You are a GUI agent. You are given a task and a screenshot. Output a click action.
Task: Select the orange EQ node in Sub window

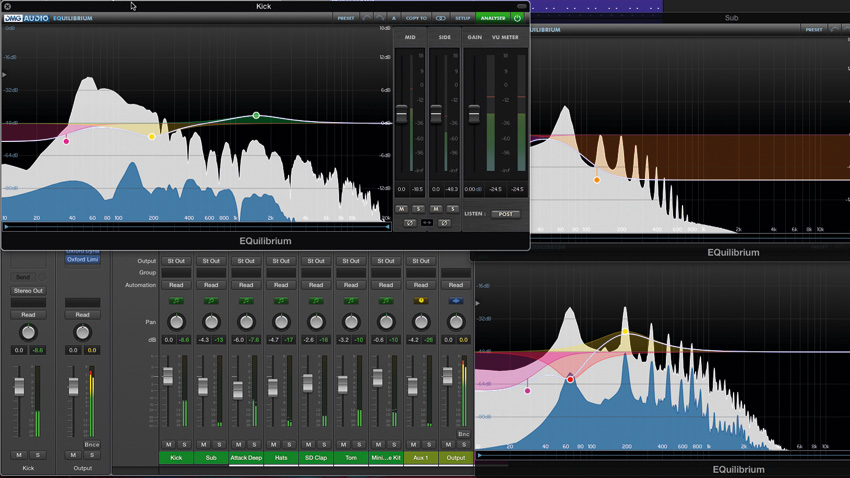[597, 180]
